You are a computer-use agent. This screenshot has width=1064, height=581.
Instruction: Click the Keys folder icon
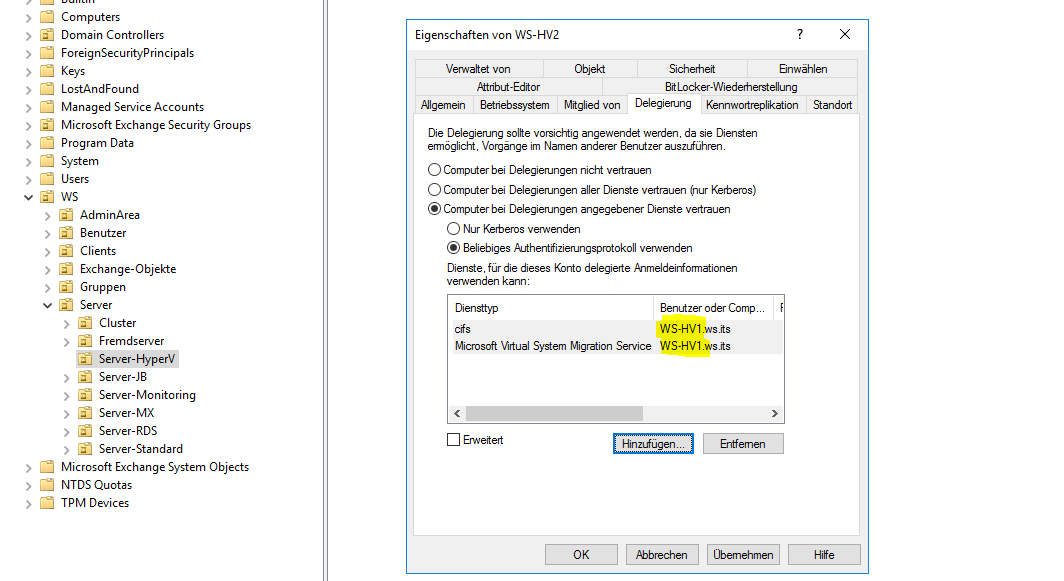coord(47,71)
